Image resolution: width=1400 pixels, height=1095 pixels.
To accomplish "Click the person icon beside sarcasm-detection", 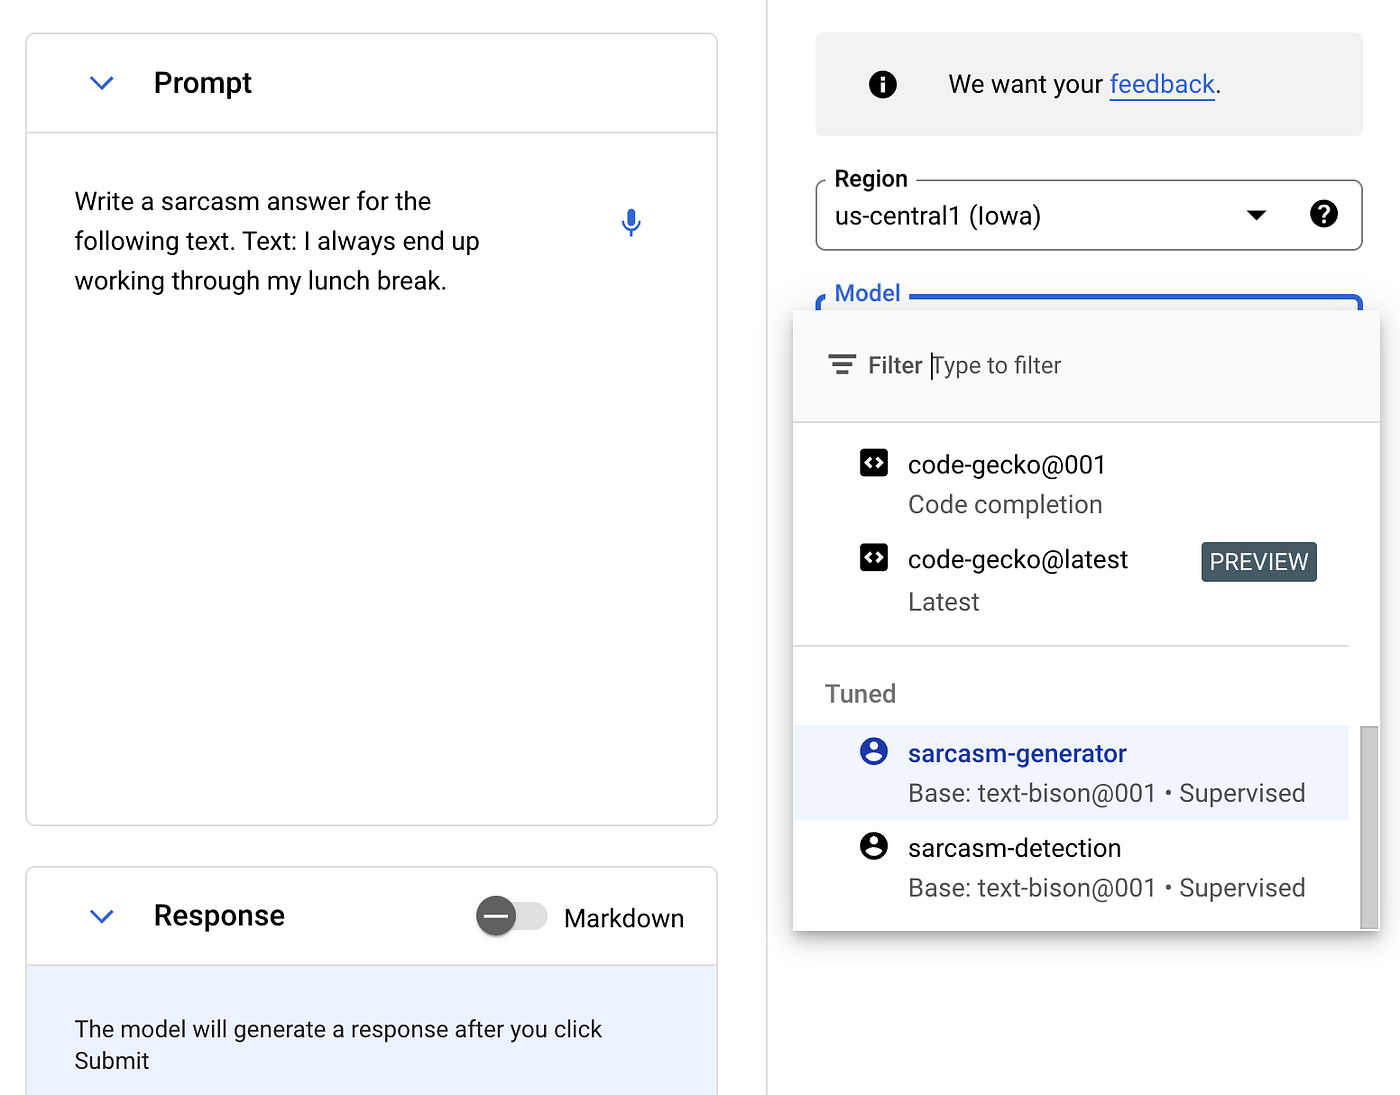I will pos(874,846).
